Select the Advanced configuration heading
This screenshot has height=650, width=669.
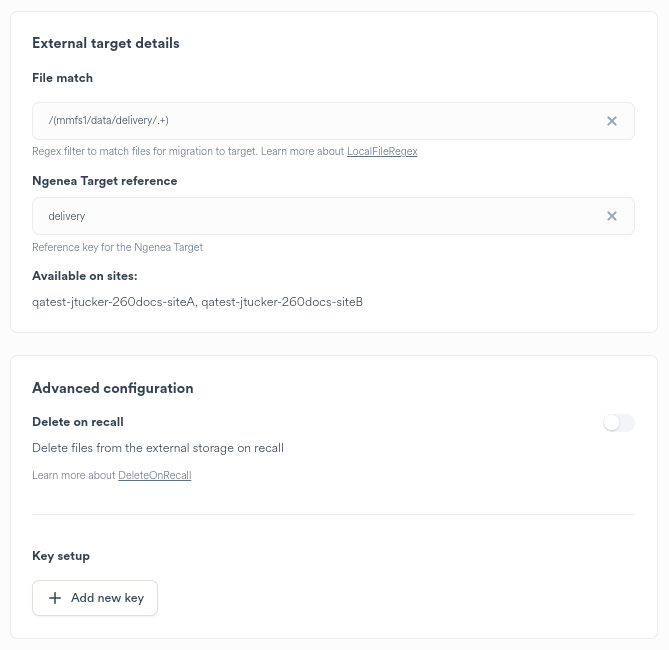113,388
